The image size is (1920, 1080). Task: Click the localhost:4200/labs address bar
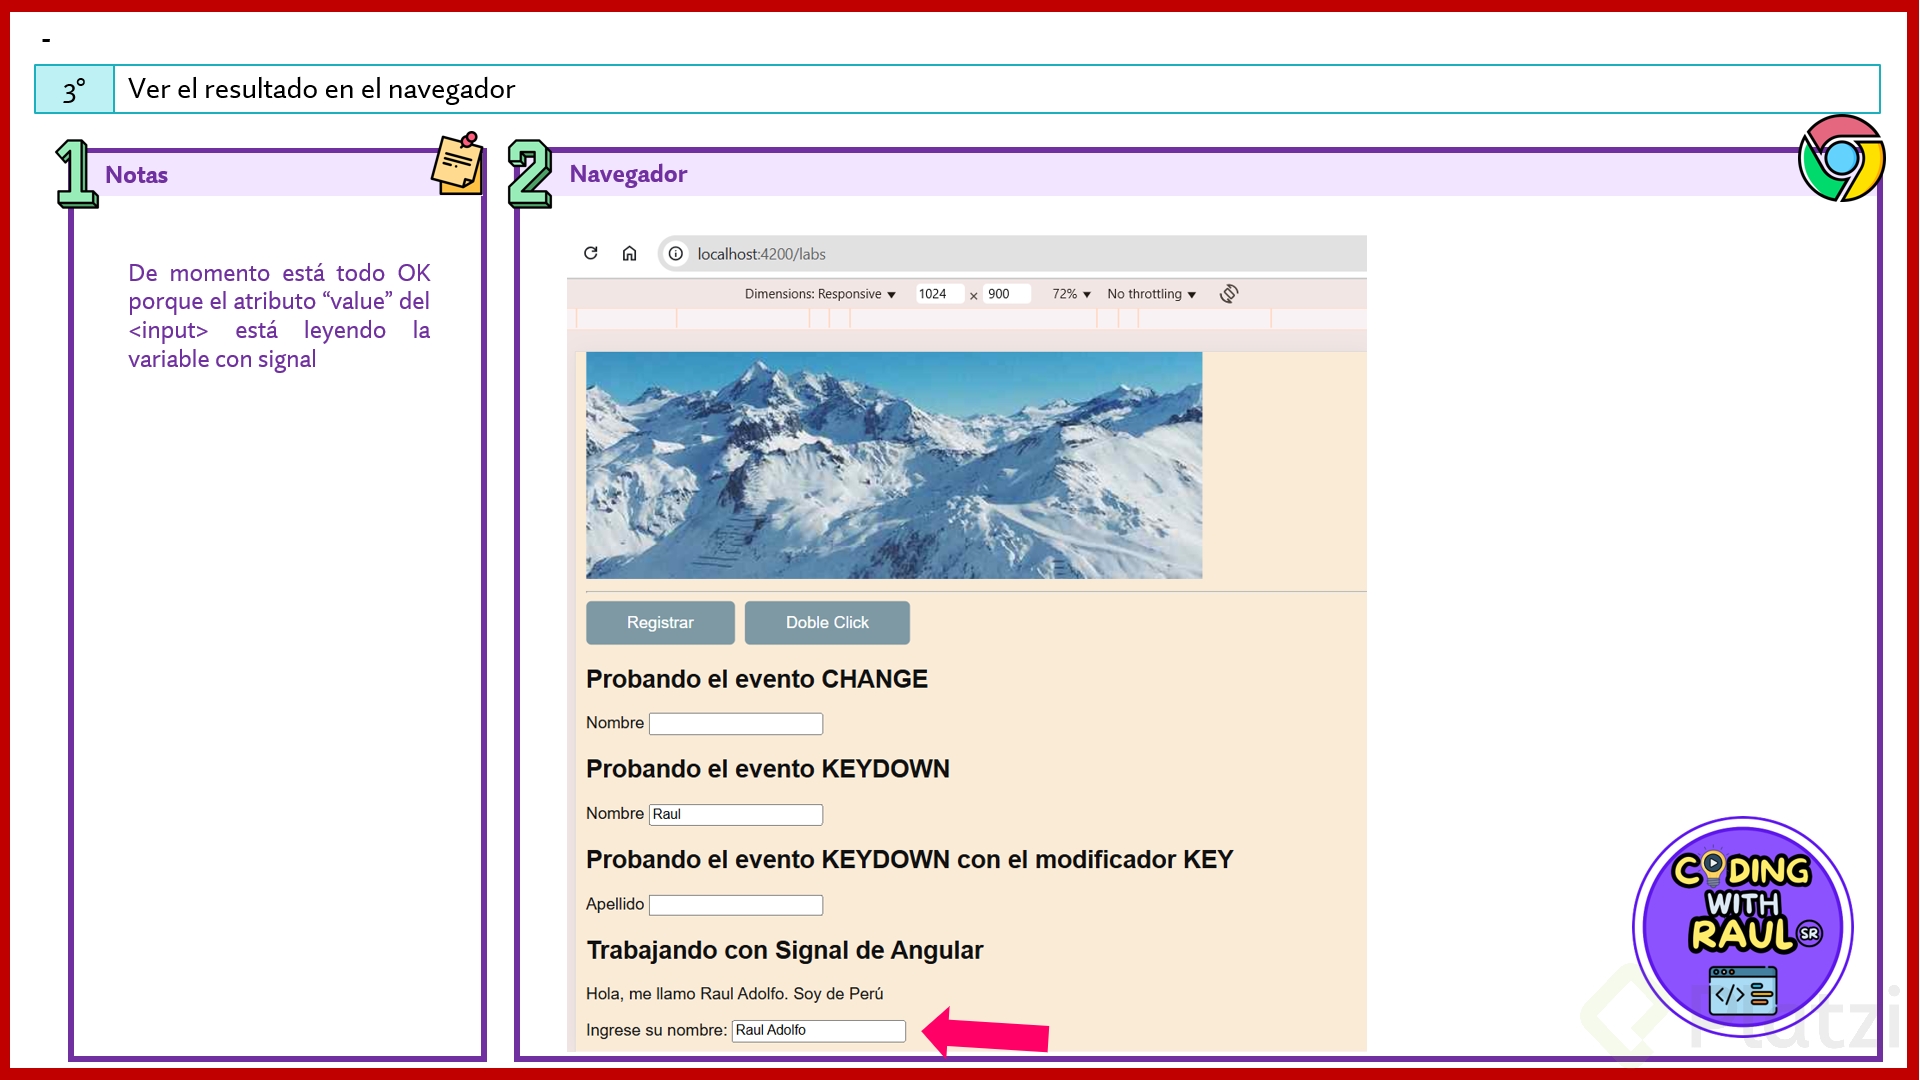click(1010, 254)
